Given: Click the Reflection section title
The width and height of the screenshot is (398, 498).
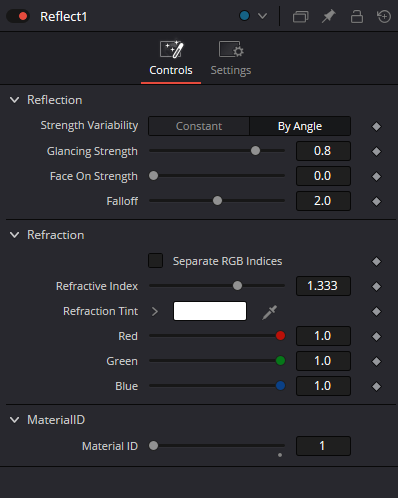Looking at the screenshot, I should pyautogui.click(x=55, y=100).
